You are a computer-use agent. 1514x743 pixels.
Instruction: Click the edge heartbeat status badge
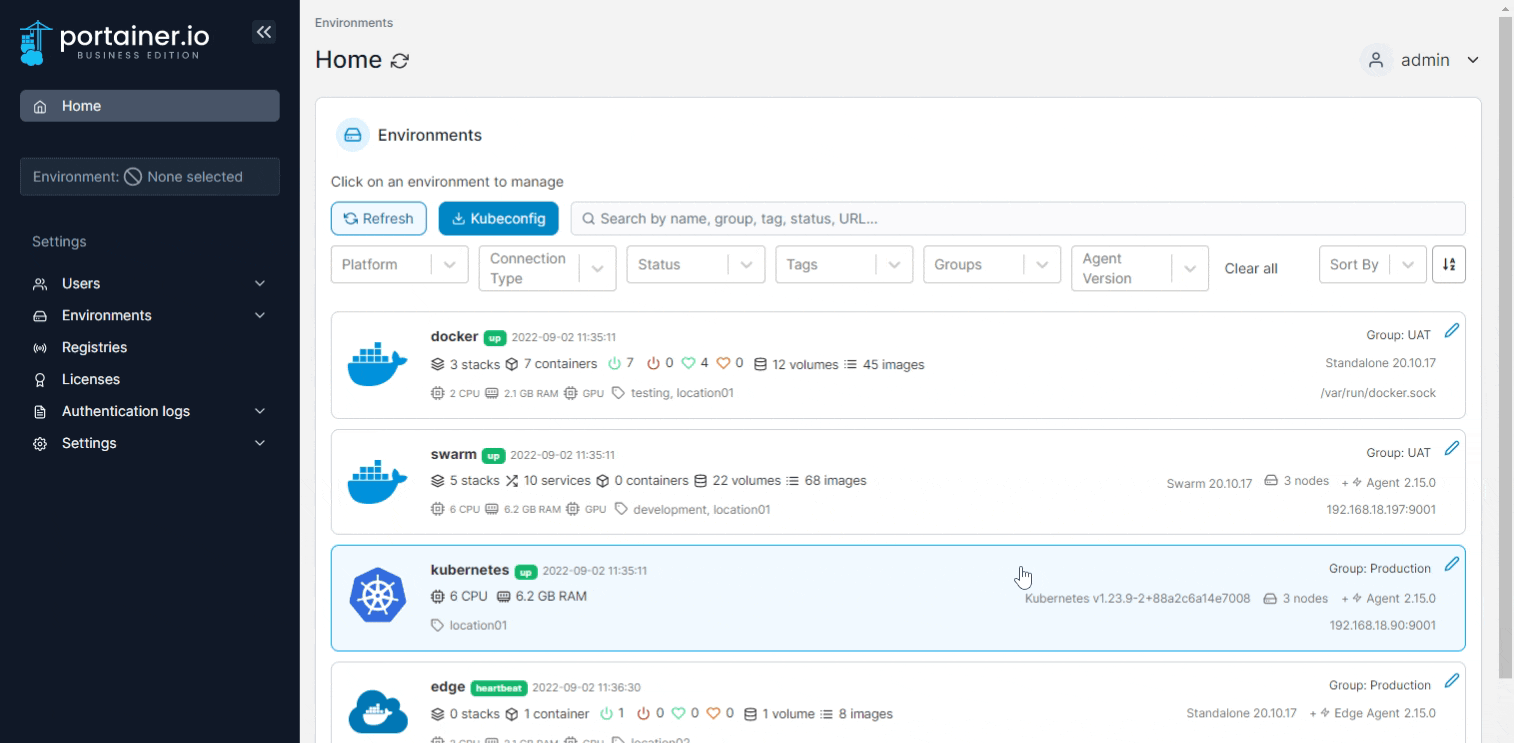[x=498, y=688]
